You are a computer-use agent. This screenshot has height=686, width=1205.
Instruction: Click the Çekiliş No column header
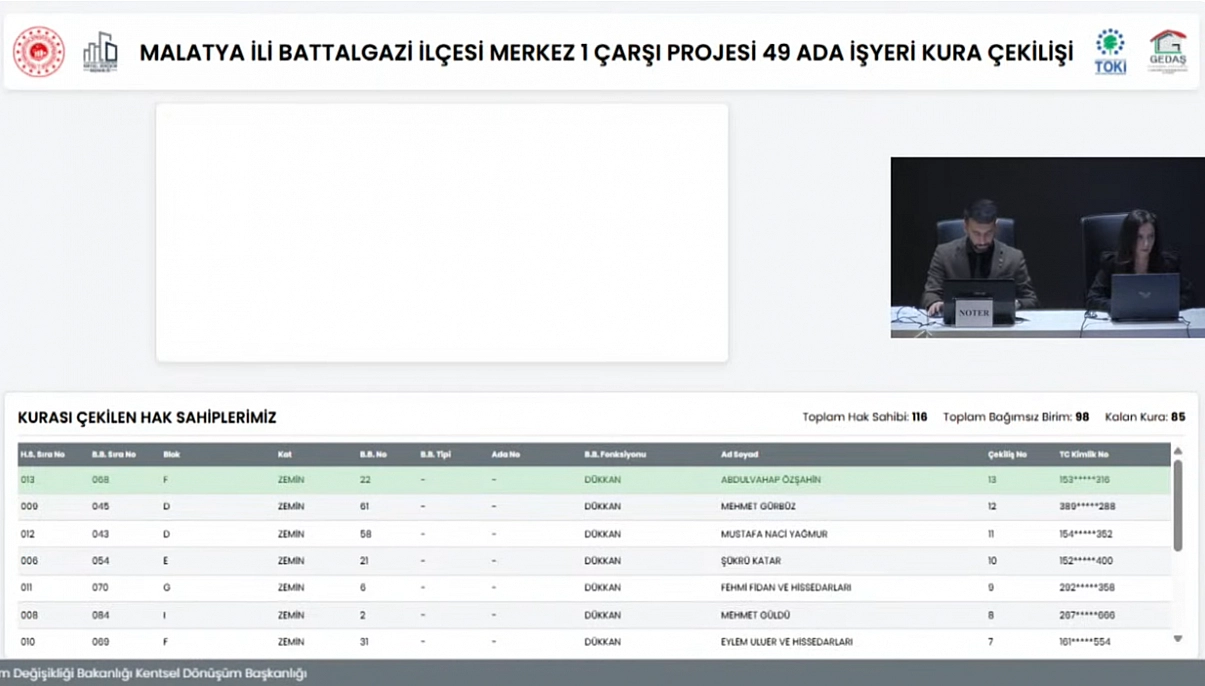1007,455
